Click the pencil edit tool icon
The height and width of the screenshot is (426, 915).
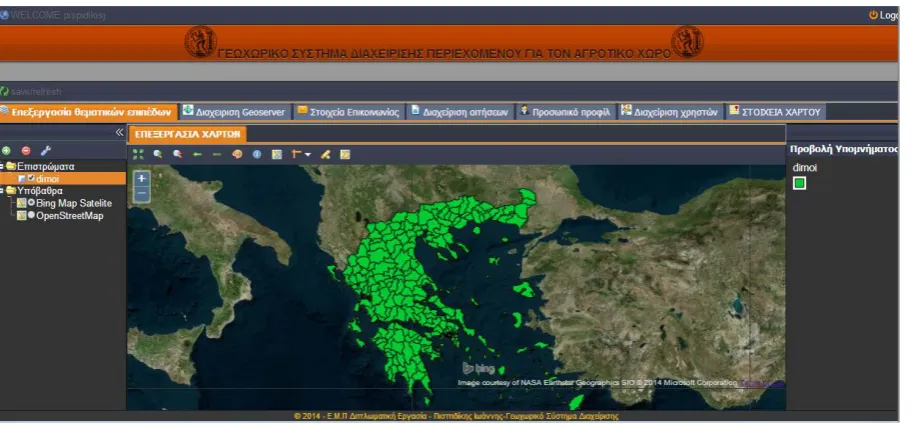(326, 155)
